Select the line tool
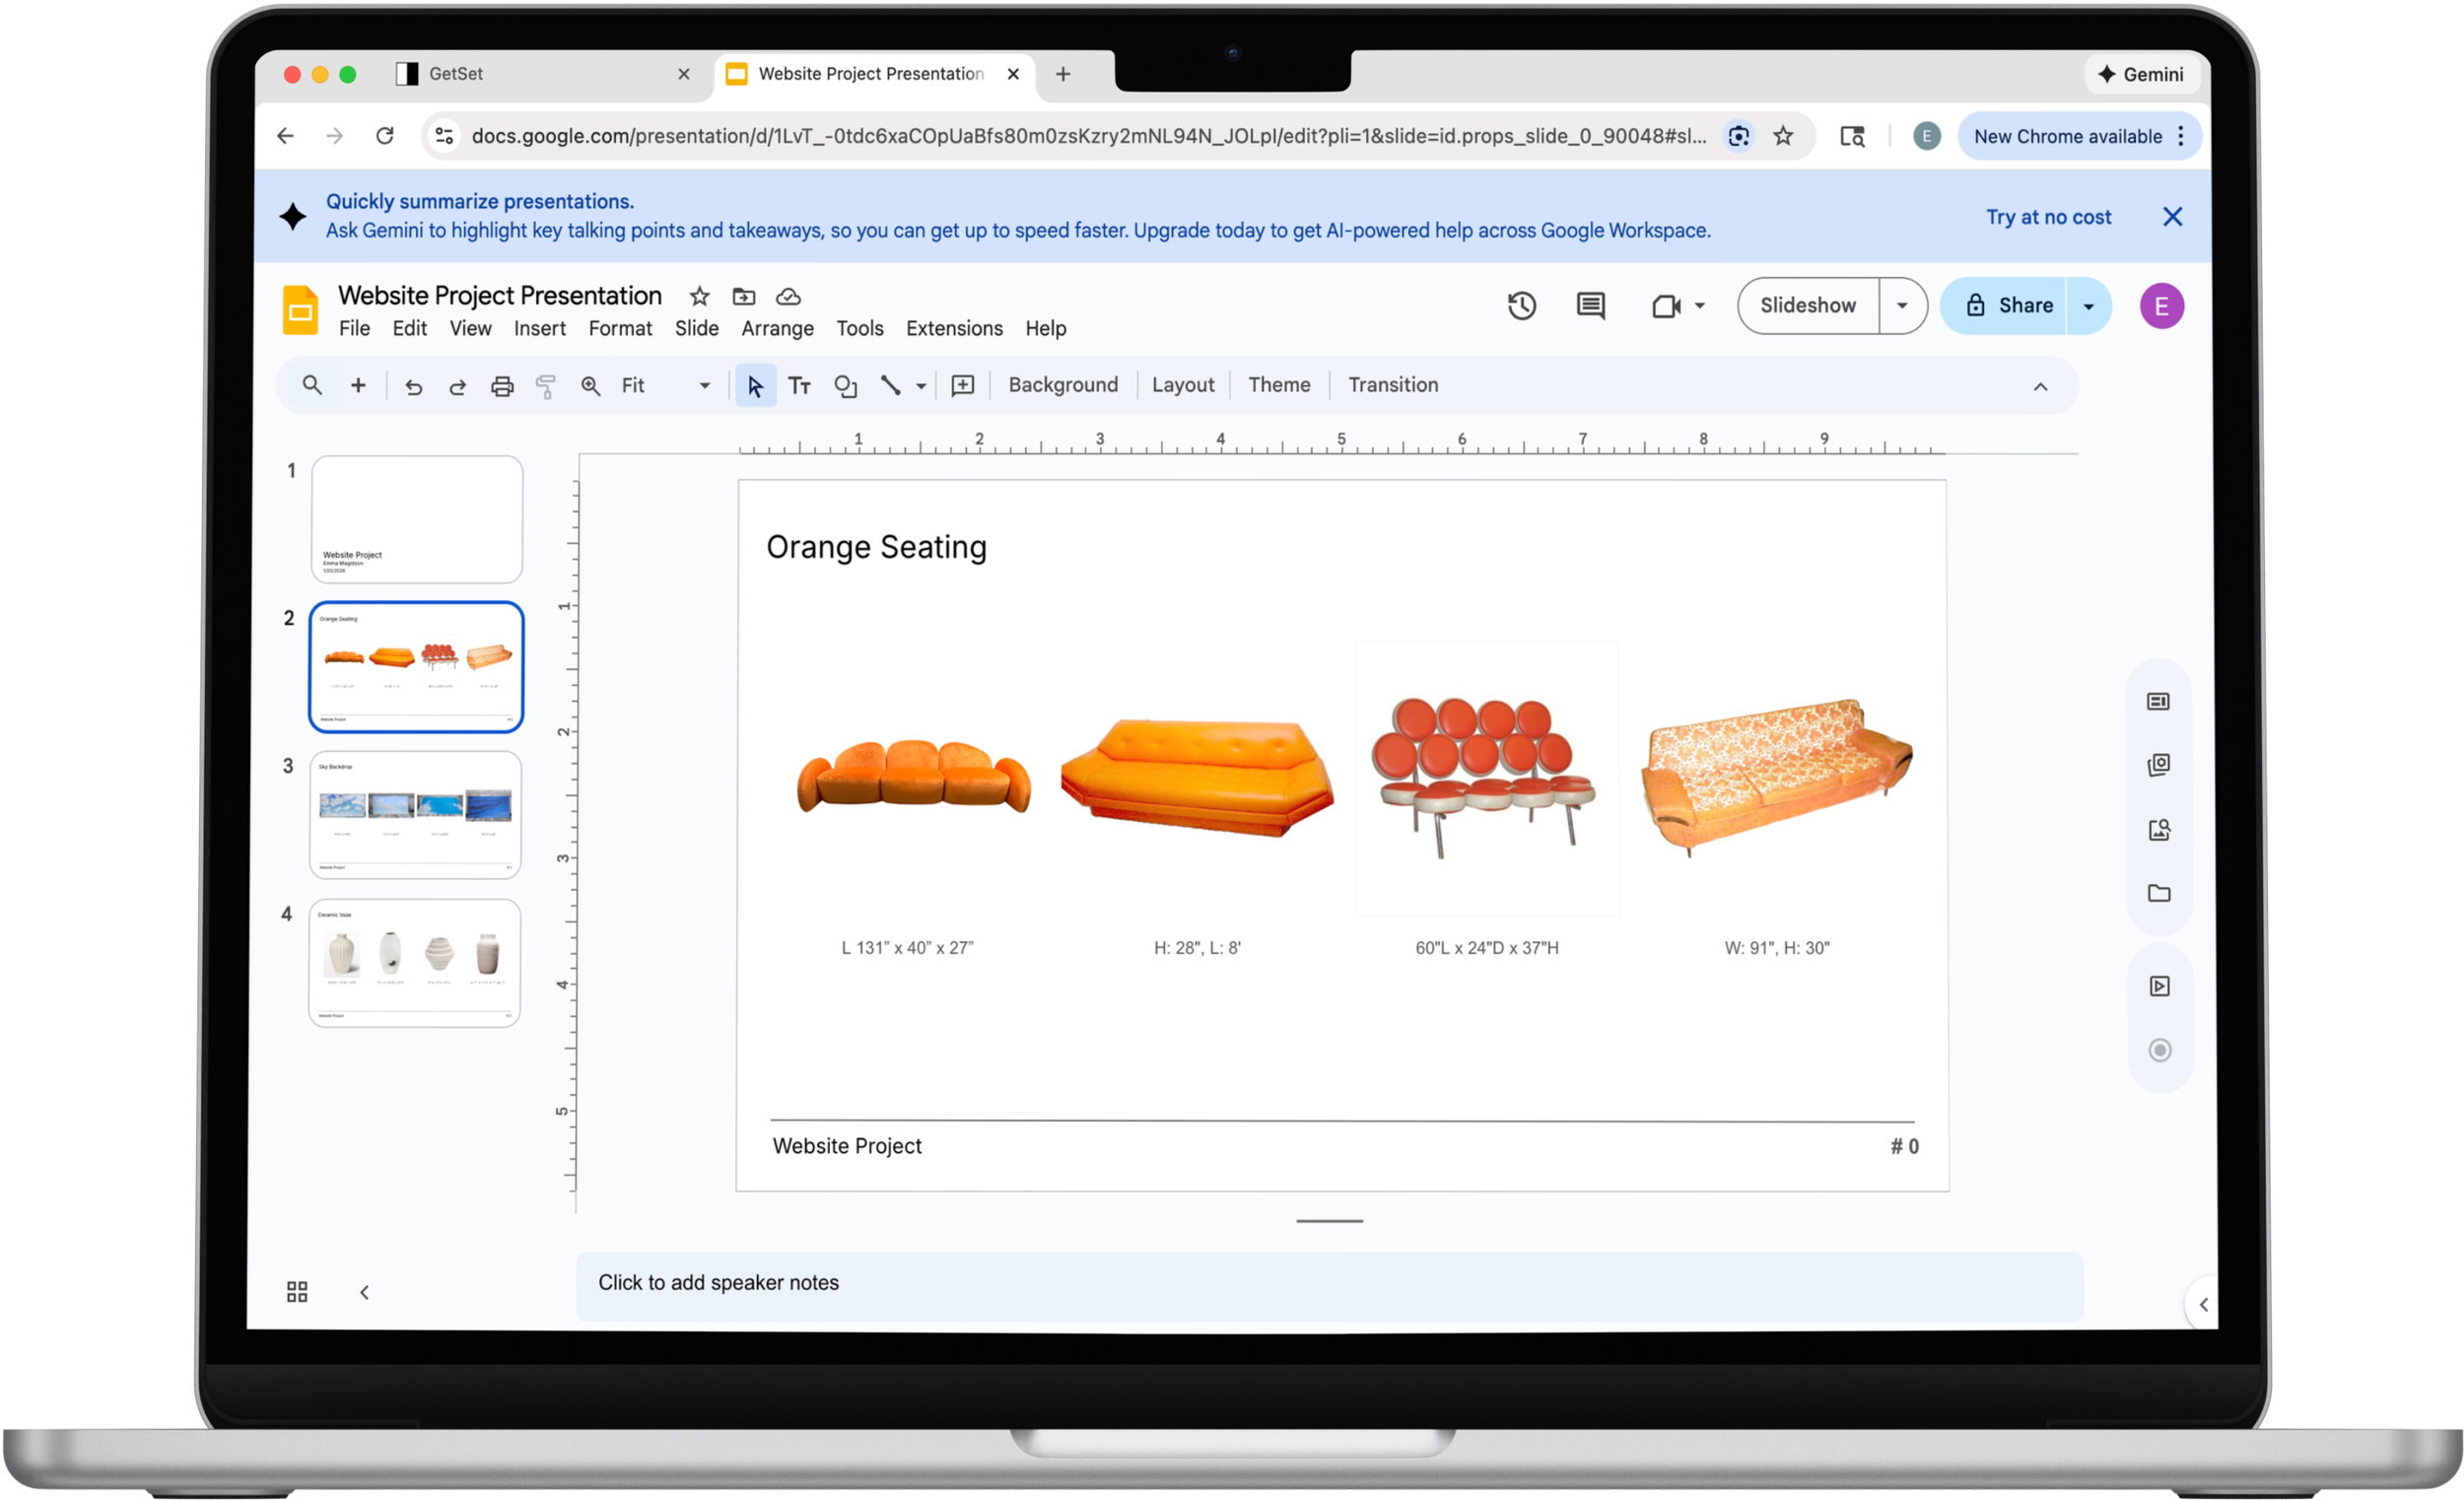The image size is (2464, 1500). tap(893, 385)
